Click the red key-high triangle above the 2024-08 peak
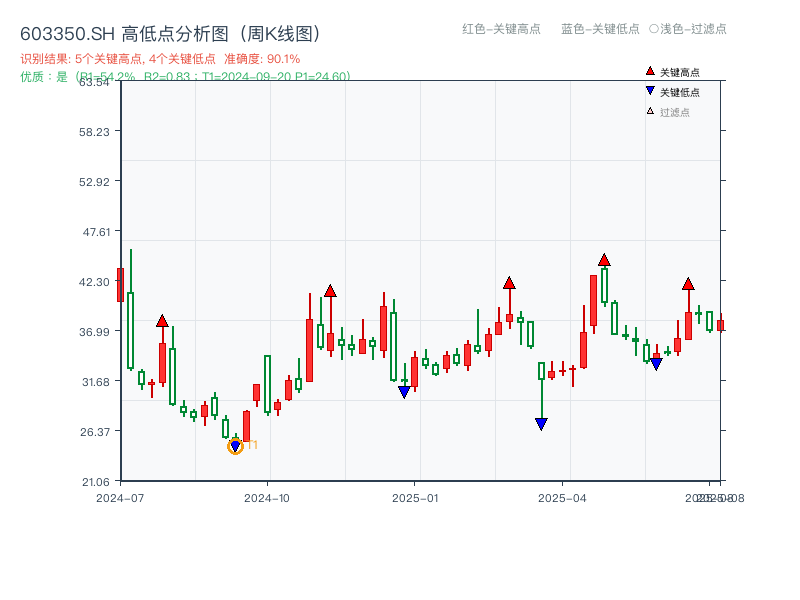This screenshot has height=600, width=800. click(163, 322)
